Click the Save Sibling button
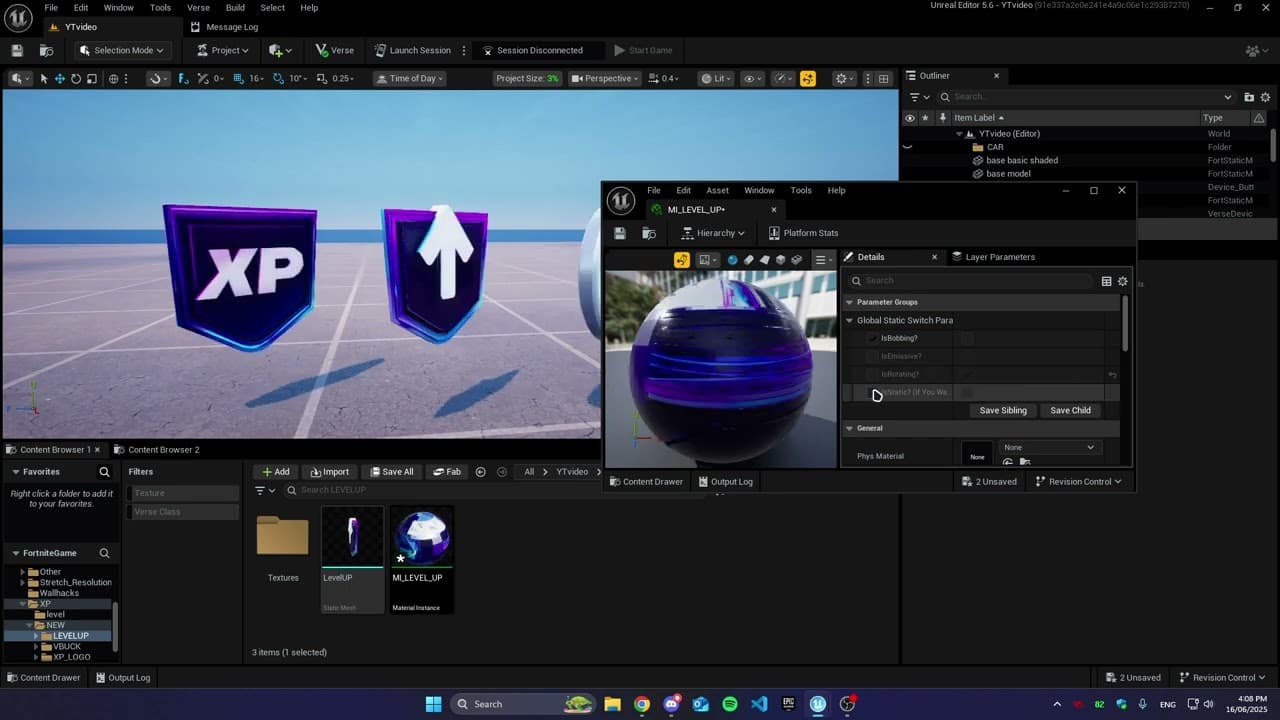The image size is (1280, 720). pyautogui.click(x=1003, y=410)
